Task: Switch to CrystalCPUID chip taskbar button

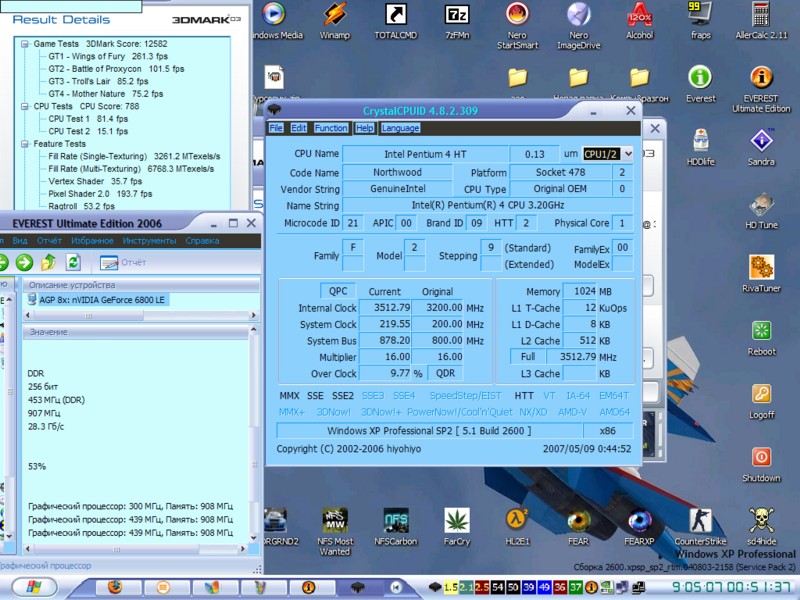Action: click(x=358, y=587)
